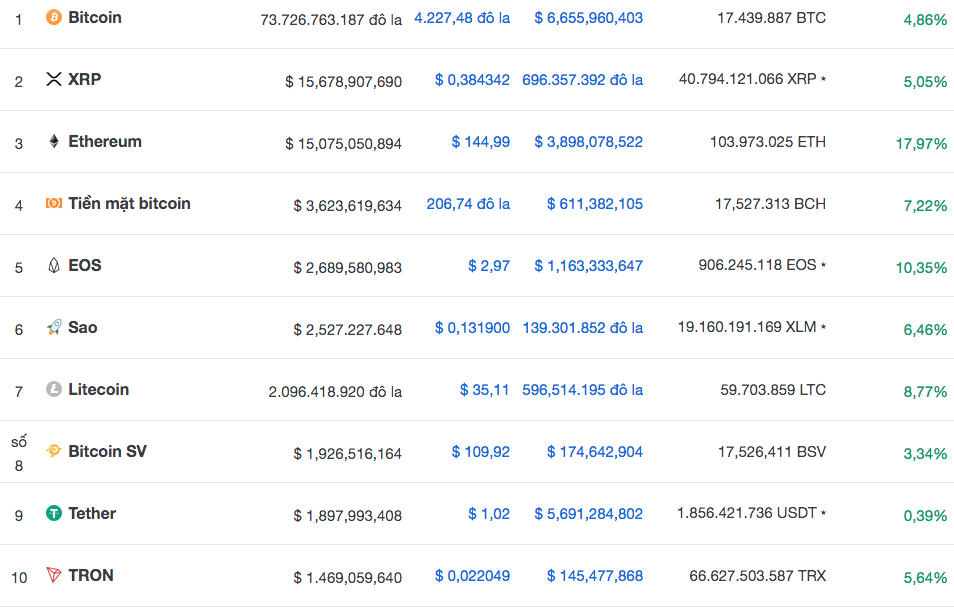This screenshot has height=609, width=954.
Task: Open the Sao coin name link
Action: 83,328
